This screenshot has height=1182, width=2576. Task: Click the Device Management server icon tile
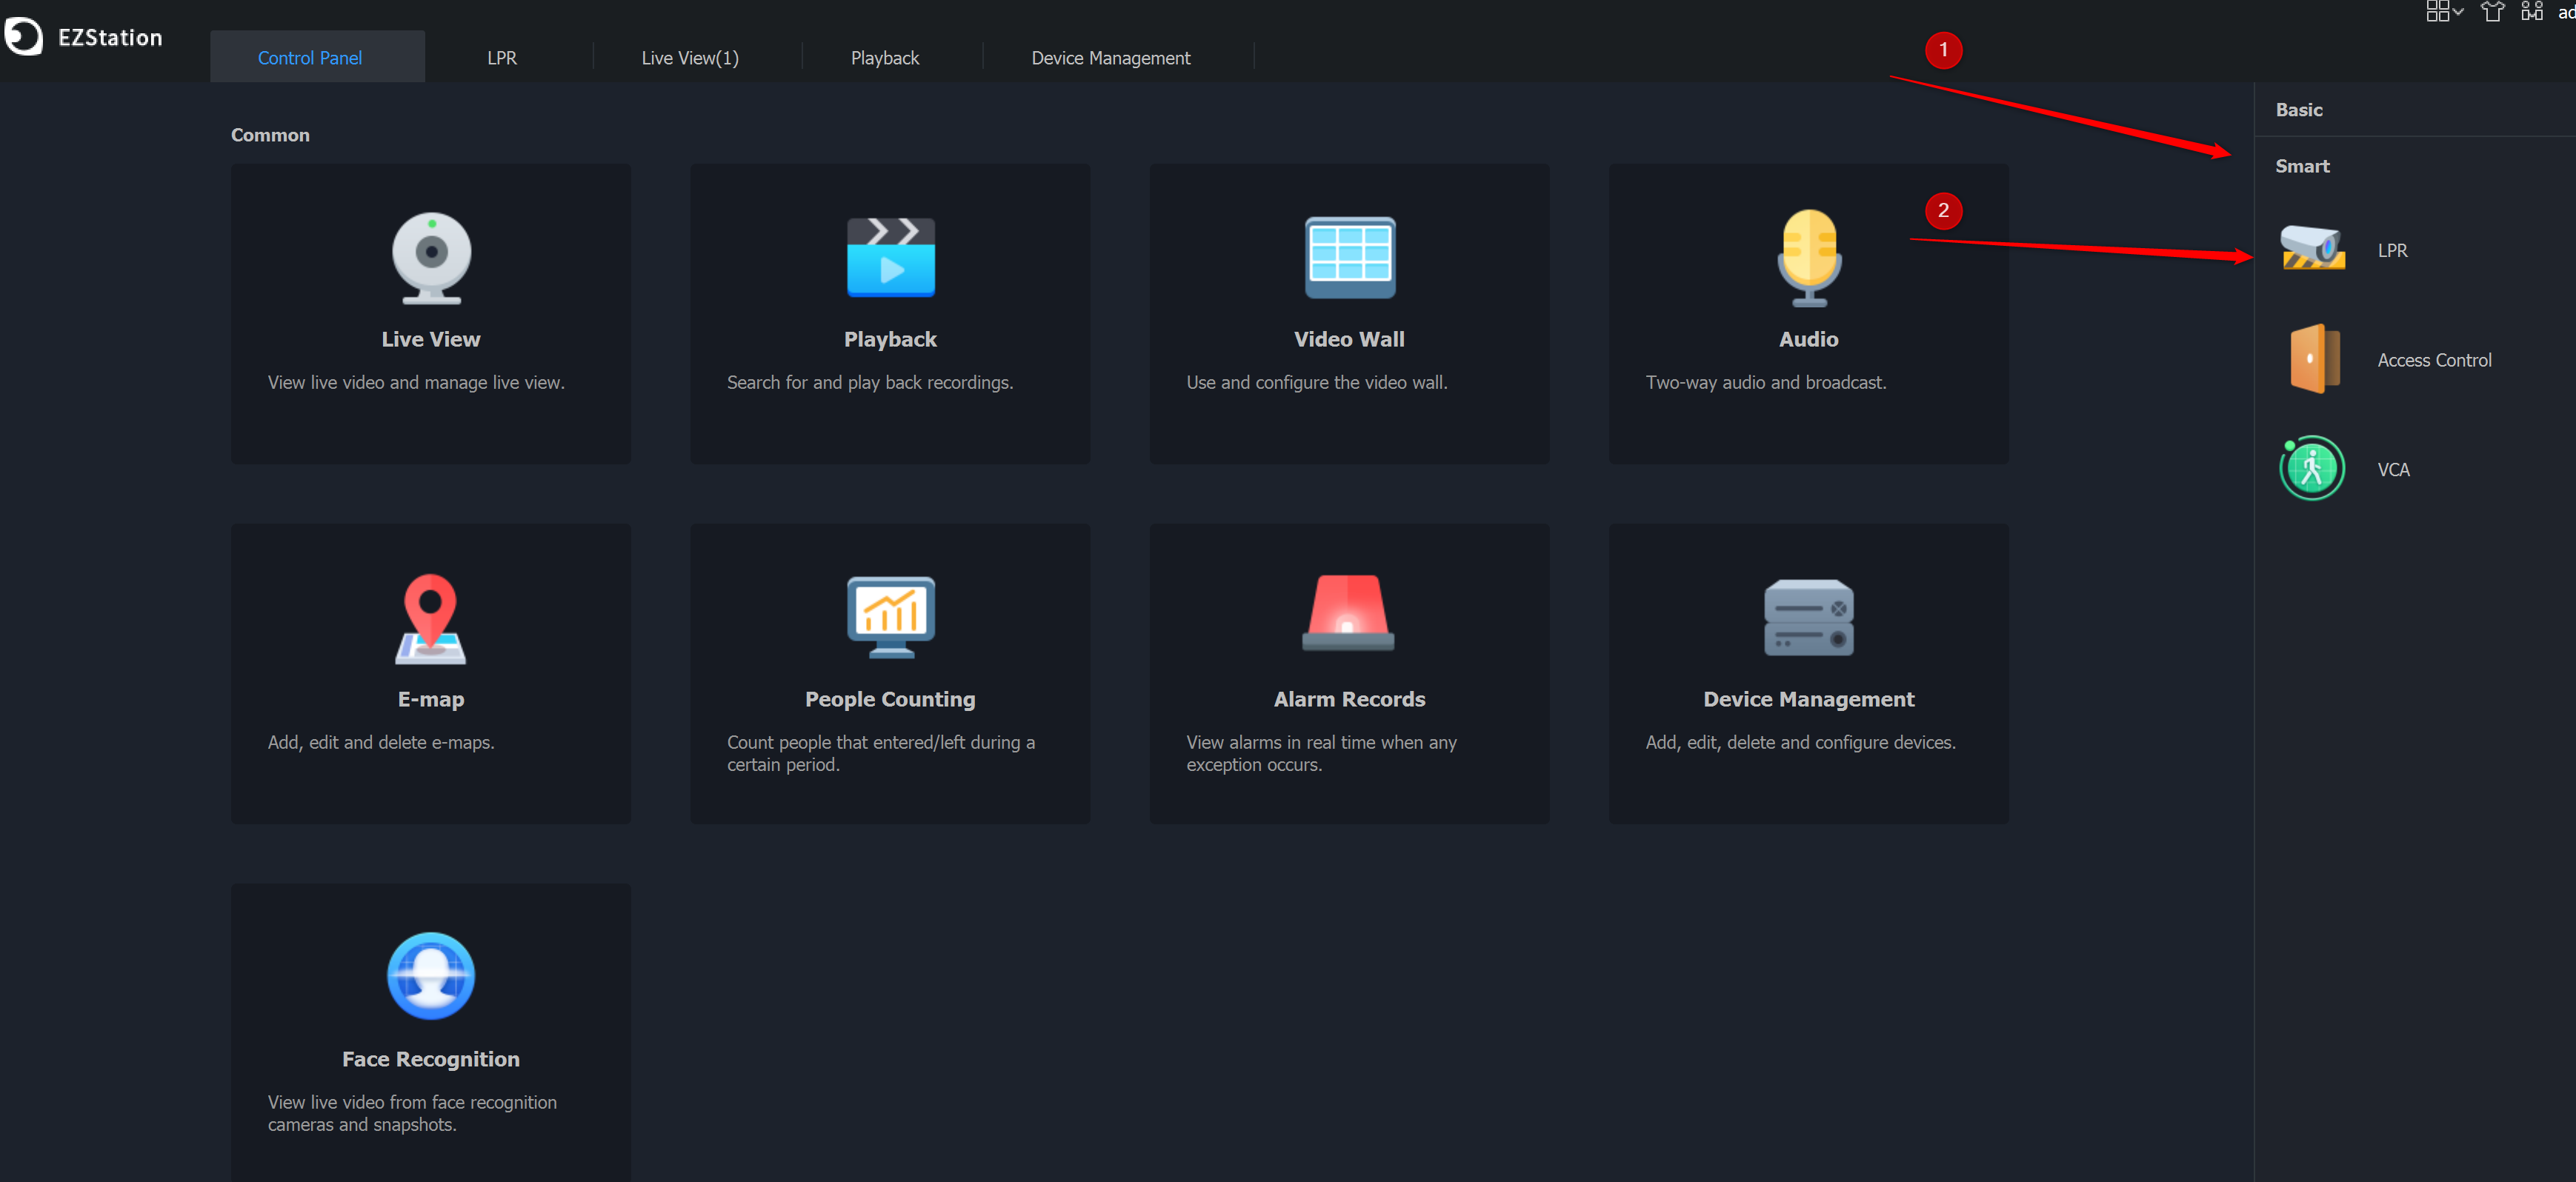[x=1808, y=617]
